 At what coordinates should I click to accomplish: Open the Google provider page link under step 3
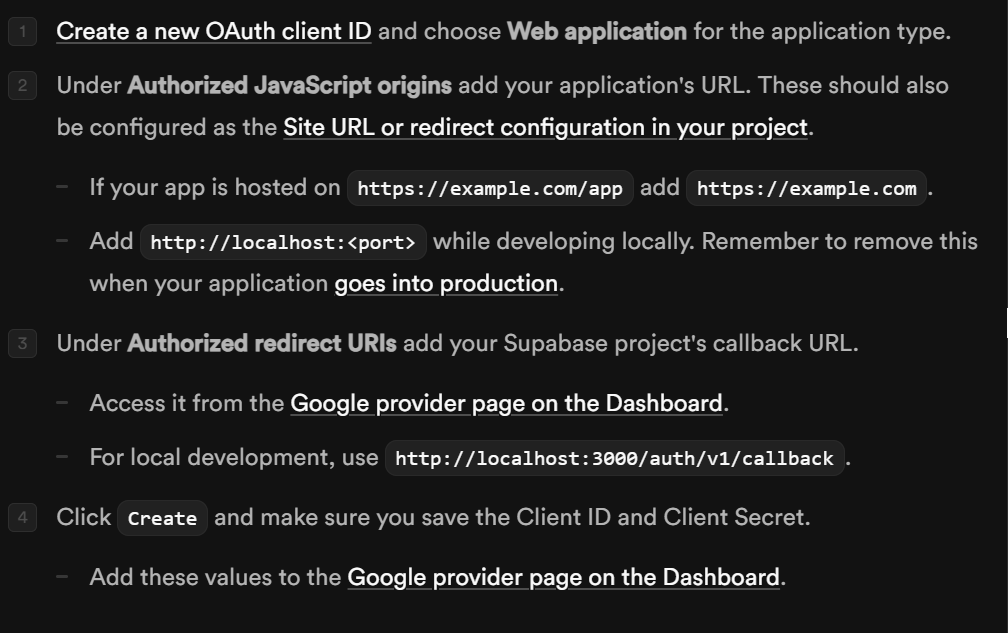(506, 404)
